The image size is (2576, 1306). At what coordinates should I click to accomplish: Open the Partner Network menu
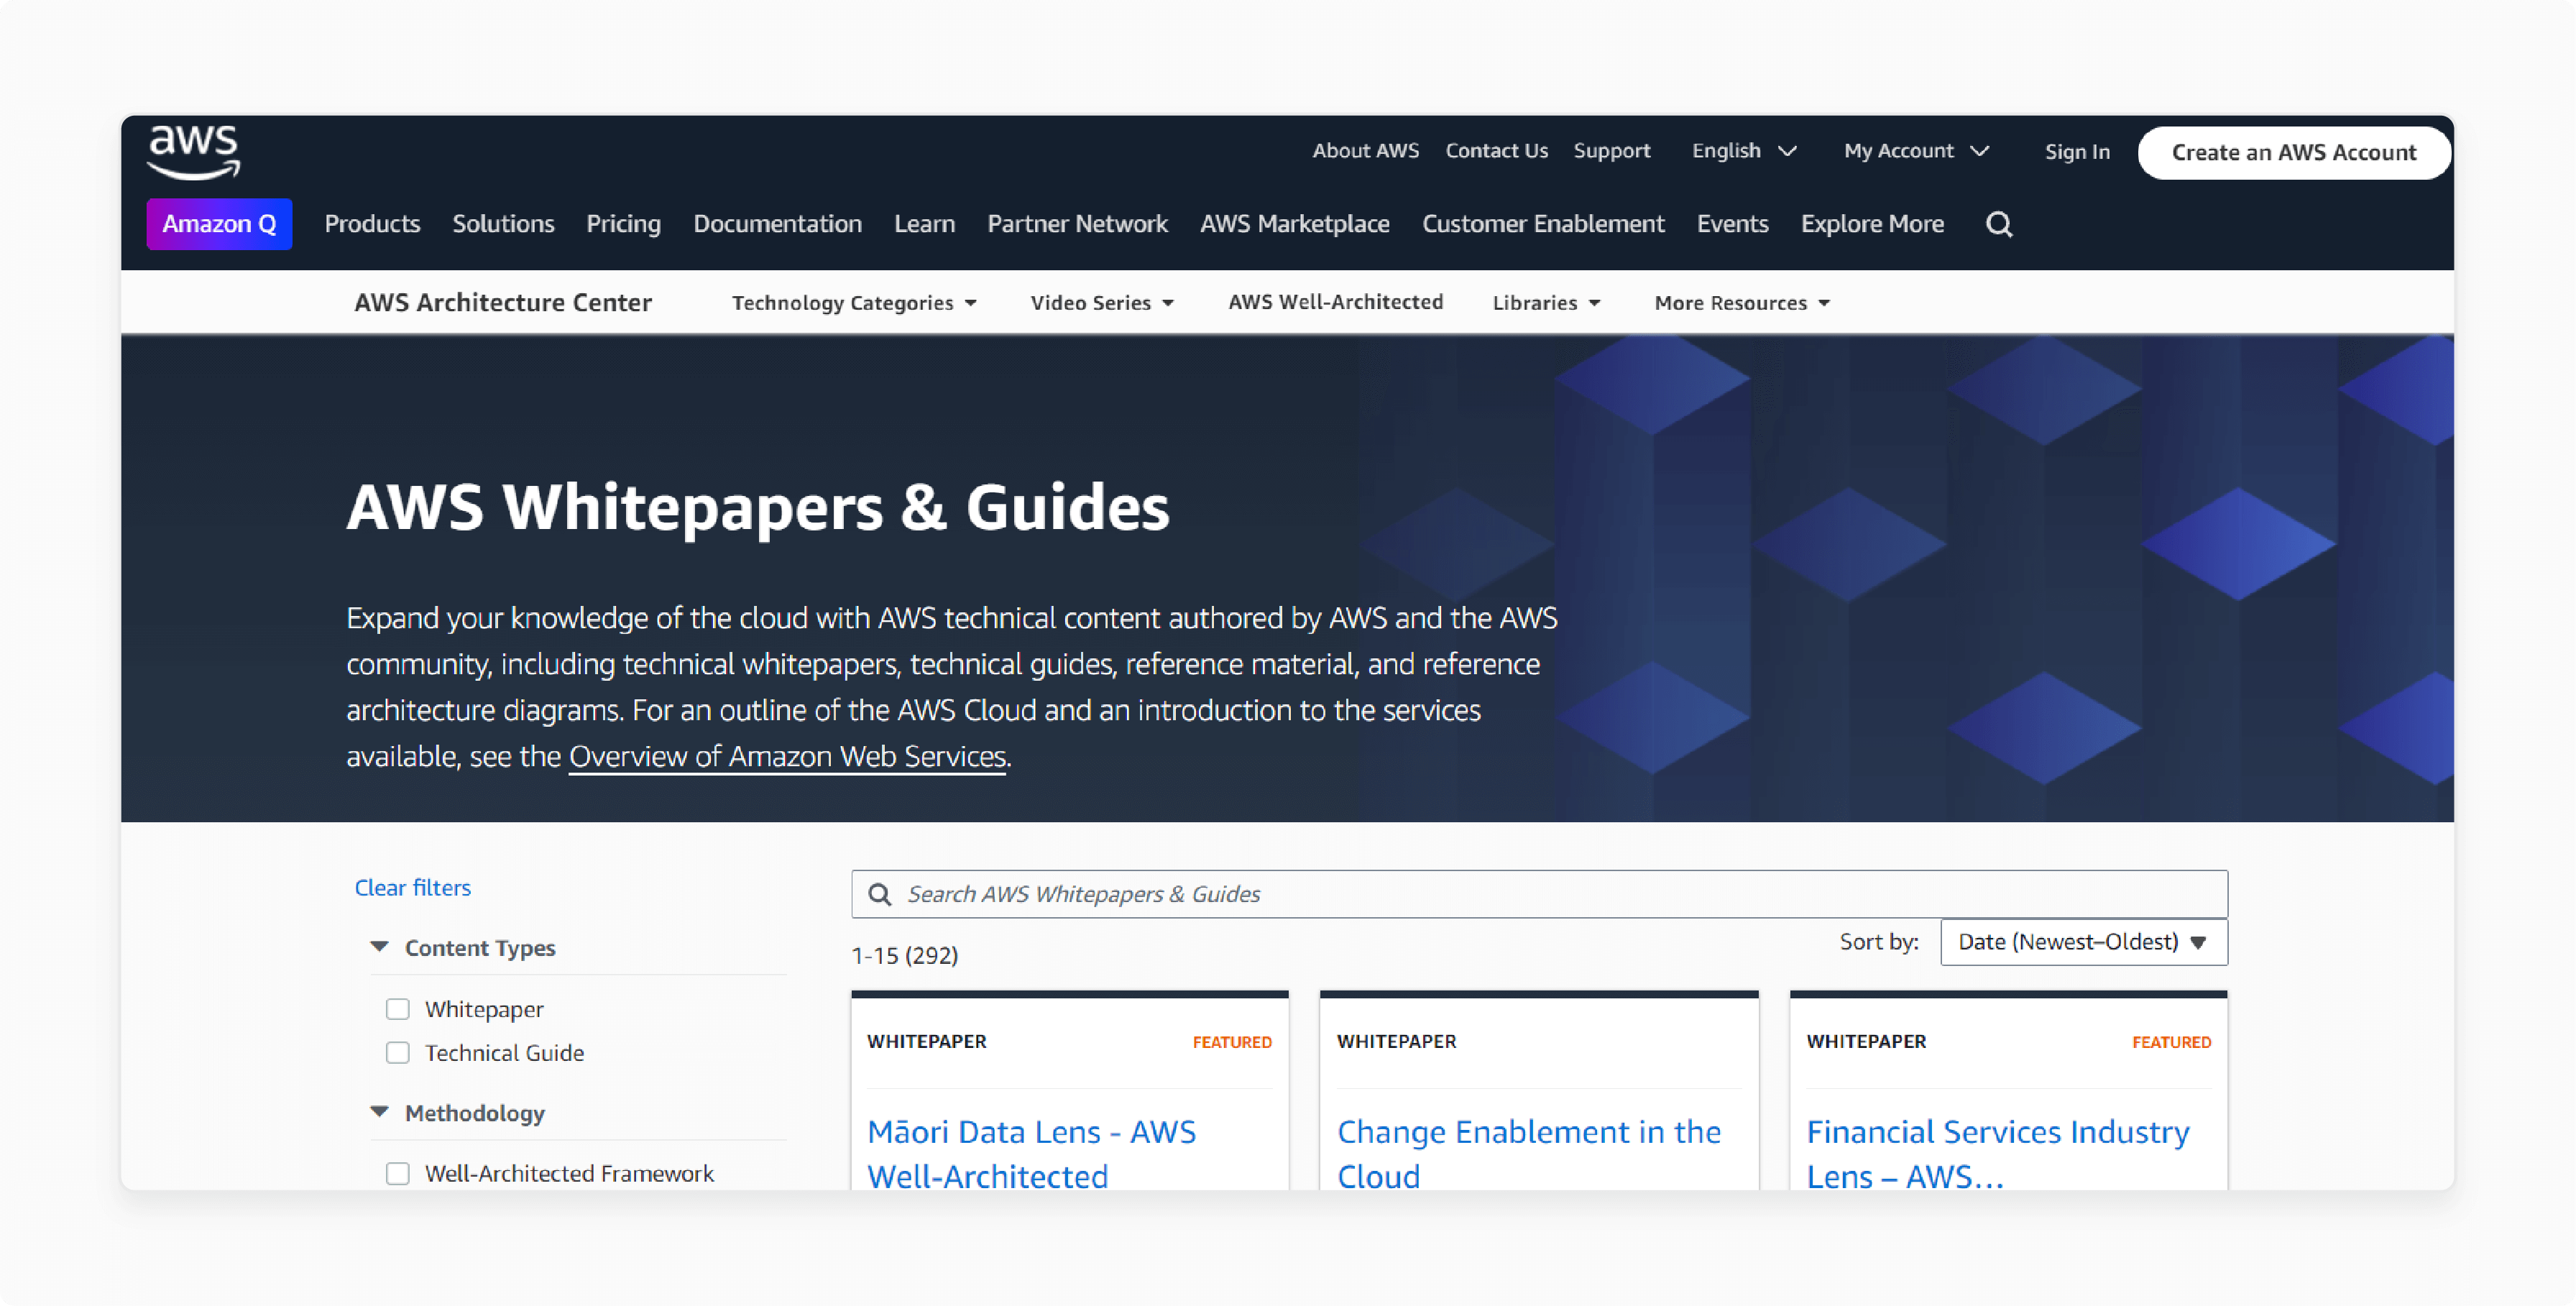click(x=1077, y=224)
